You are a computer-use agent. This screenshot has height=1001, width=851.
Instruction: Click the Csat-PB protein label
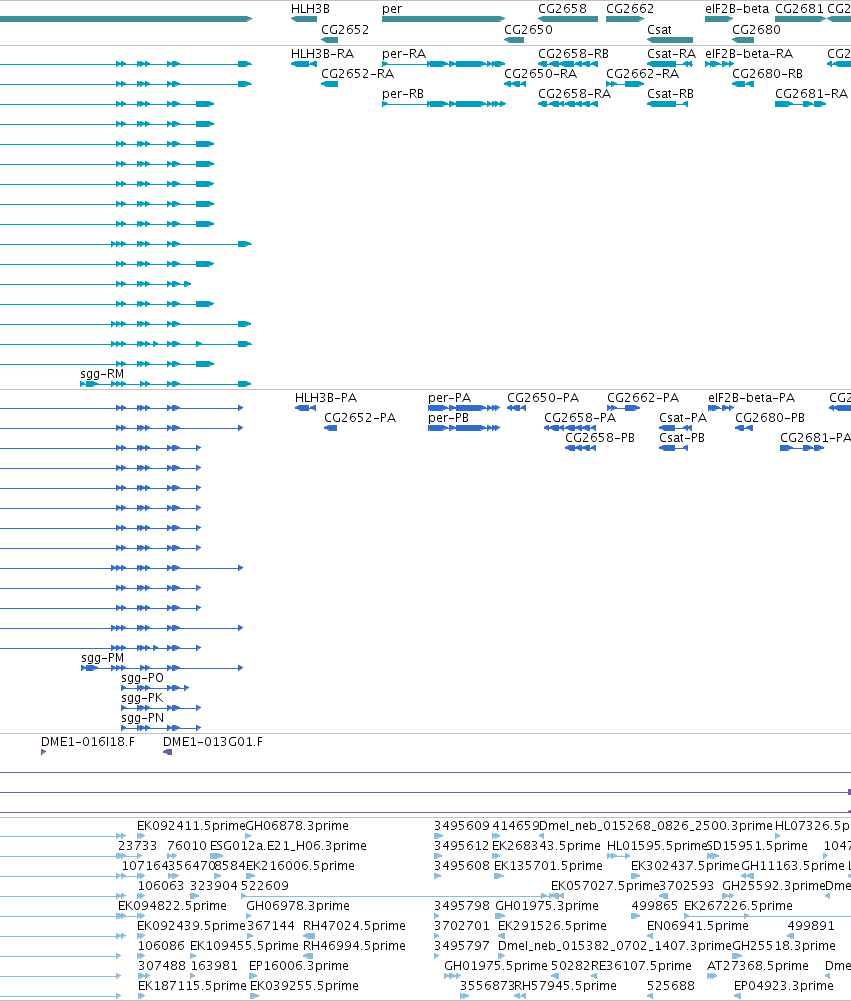[x=682, y=438]
